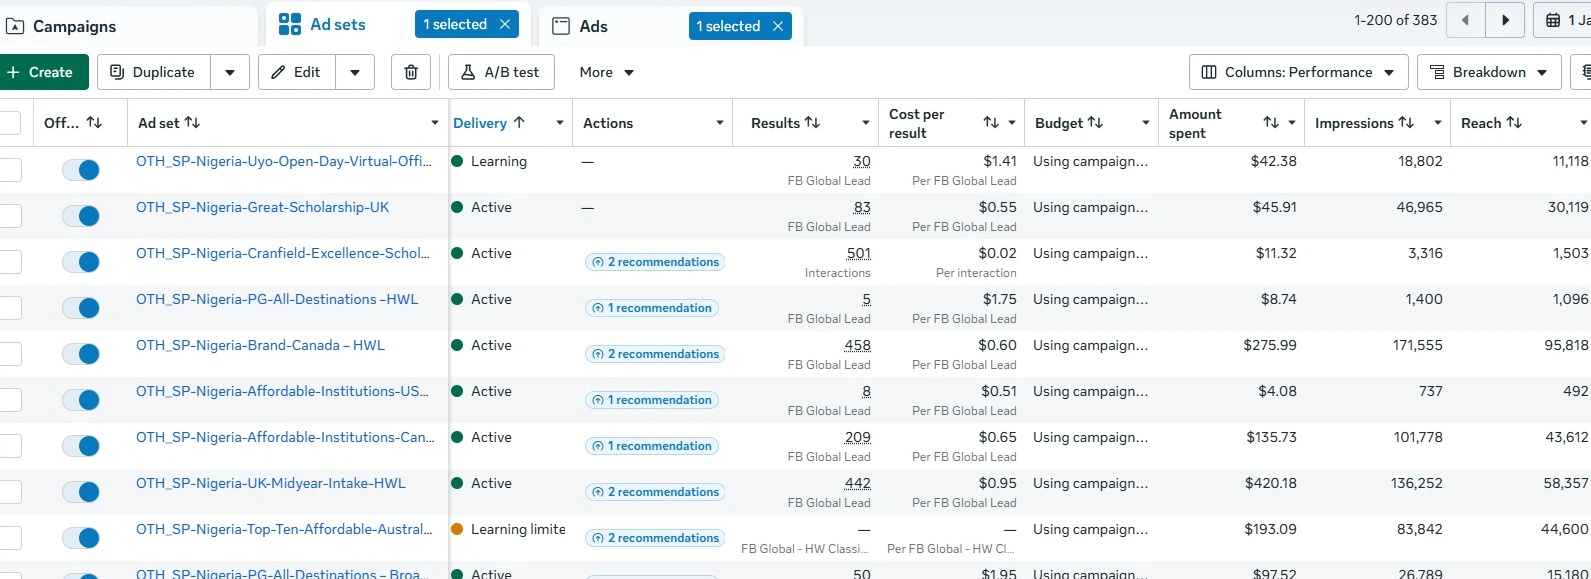1591x579 pixels.
Task: Go to next results page arrow
Action: click(1505, 20)
